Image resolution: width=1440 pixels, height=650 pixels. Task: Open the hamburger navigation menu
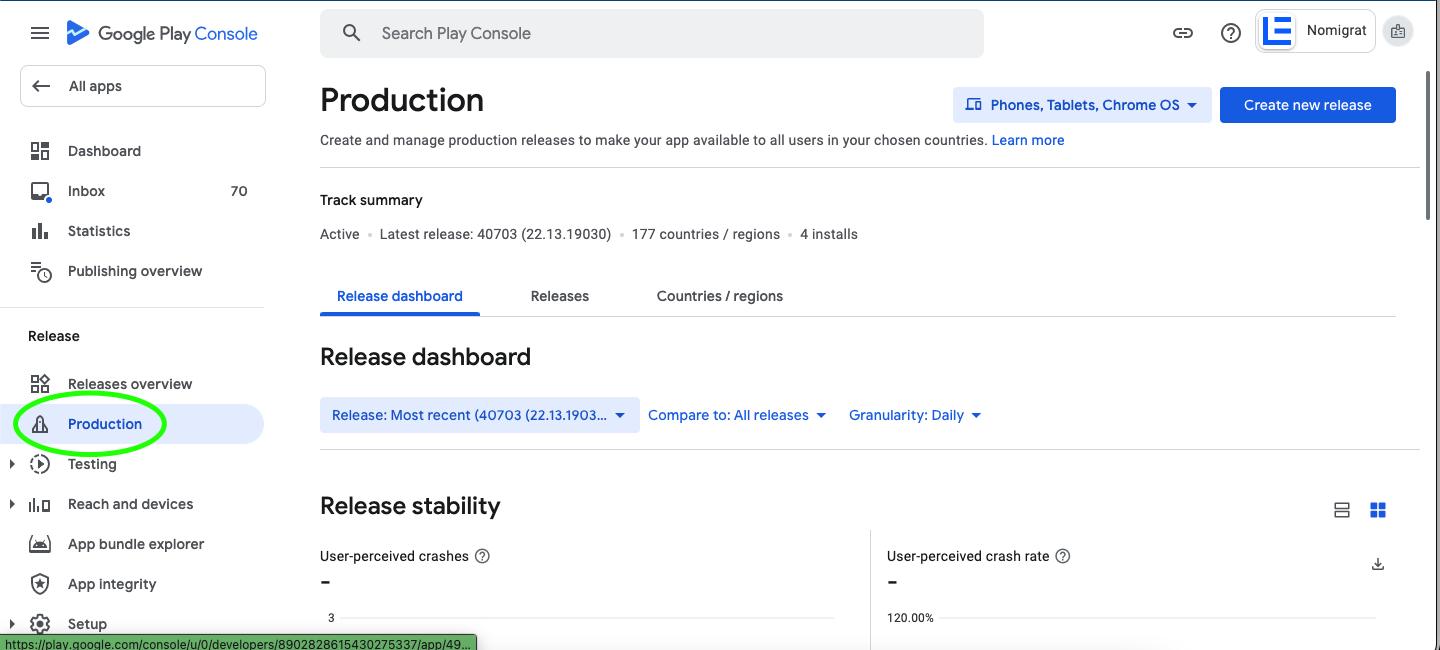40,33
